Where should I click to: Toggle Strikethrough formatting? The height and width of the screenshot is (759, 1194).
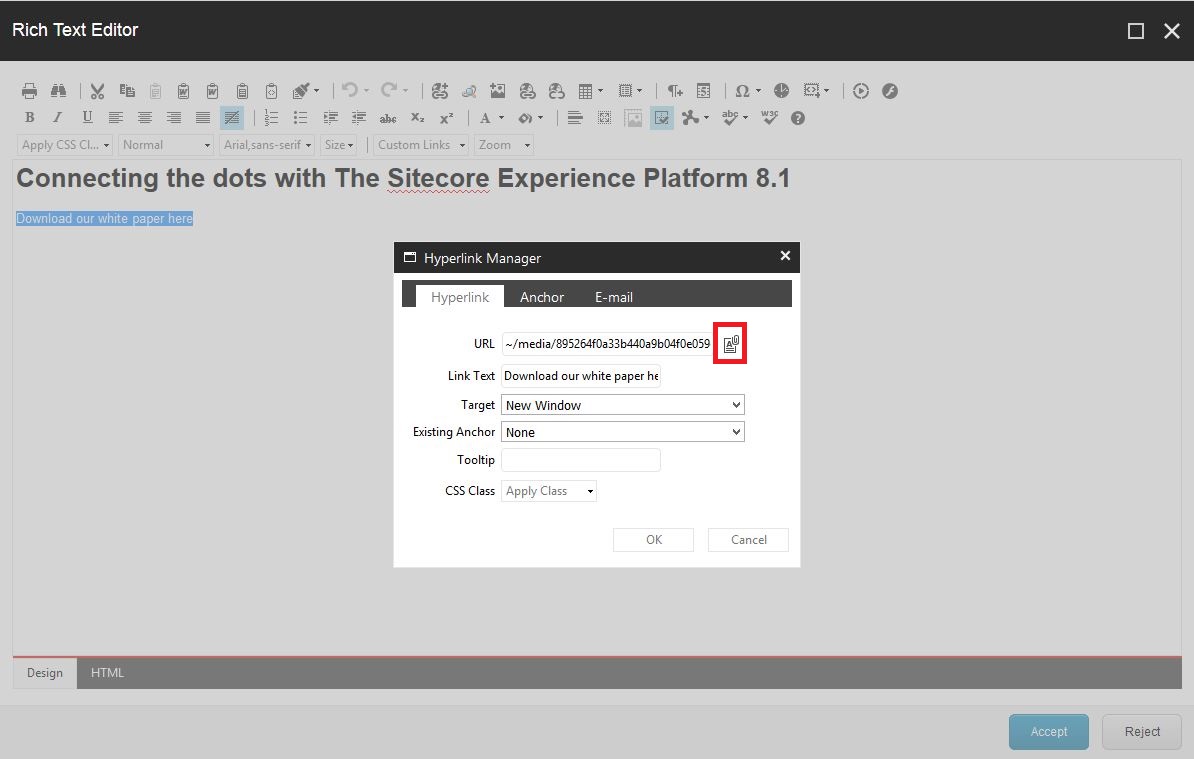[388, 118]
